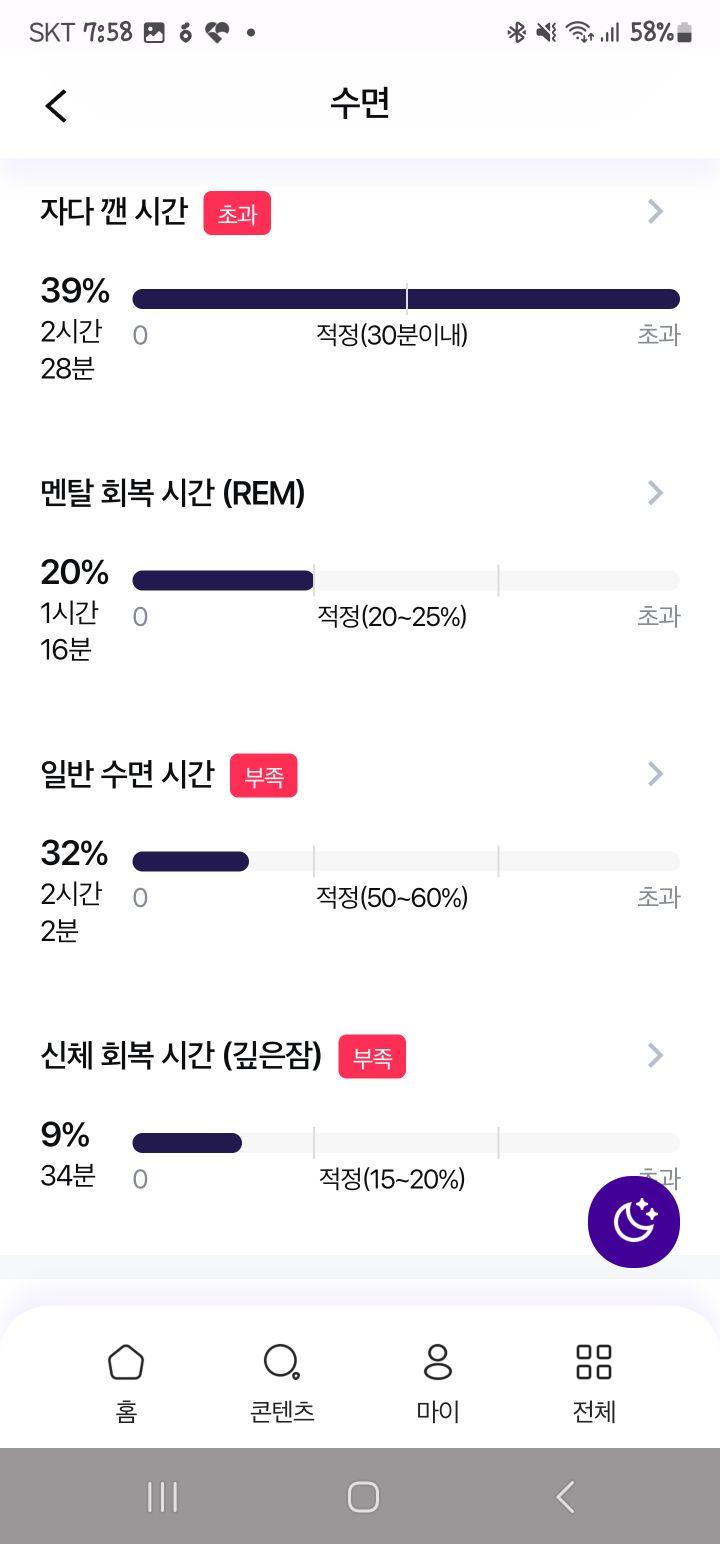Open the floating moon sleep button

(x=634, y=1222)
